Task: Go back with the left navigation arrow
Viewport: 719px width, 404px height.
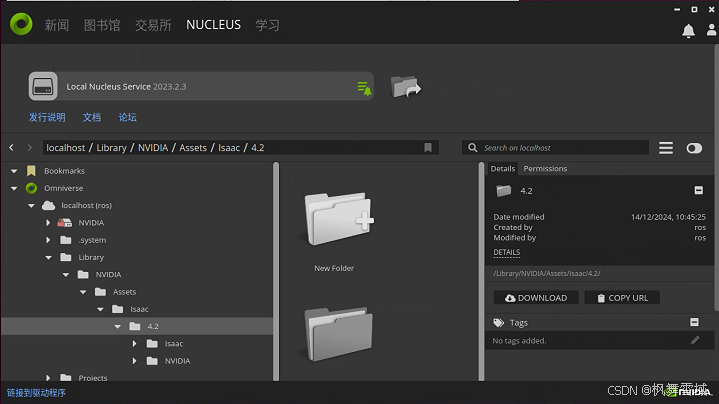Action: coord(11,148)
